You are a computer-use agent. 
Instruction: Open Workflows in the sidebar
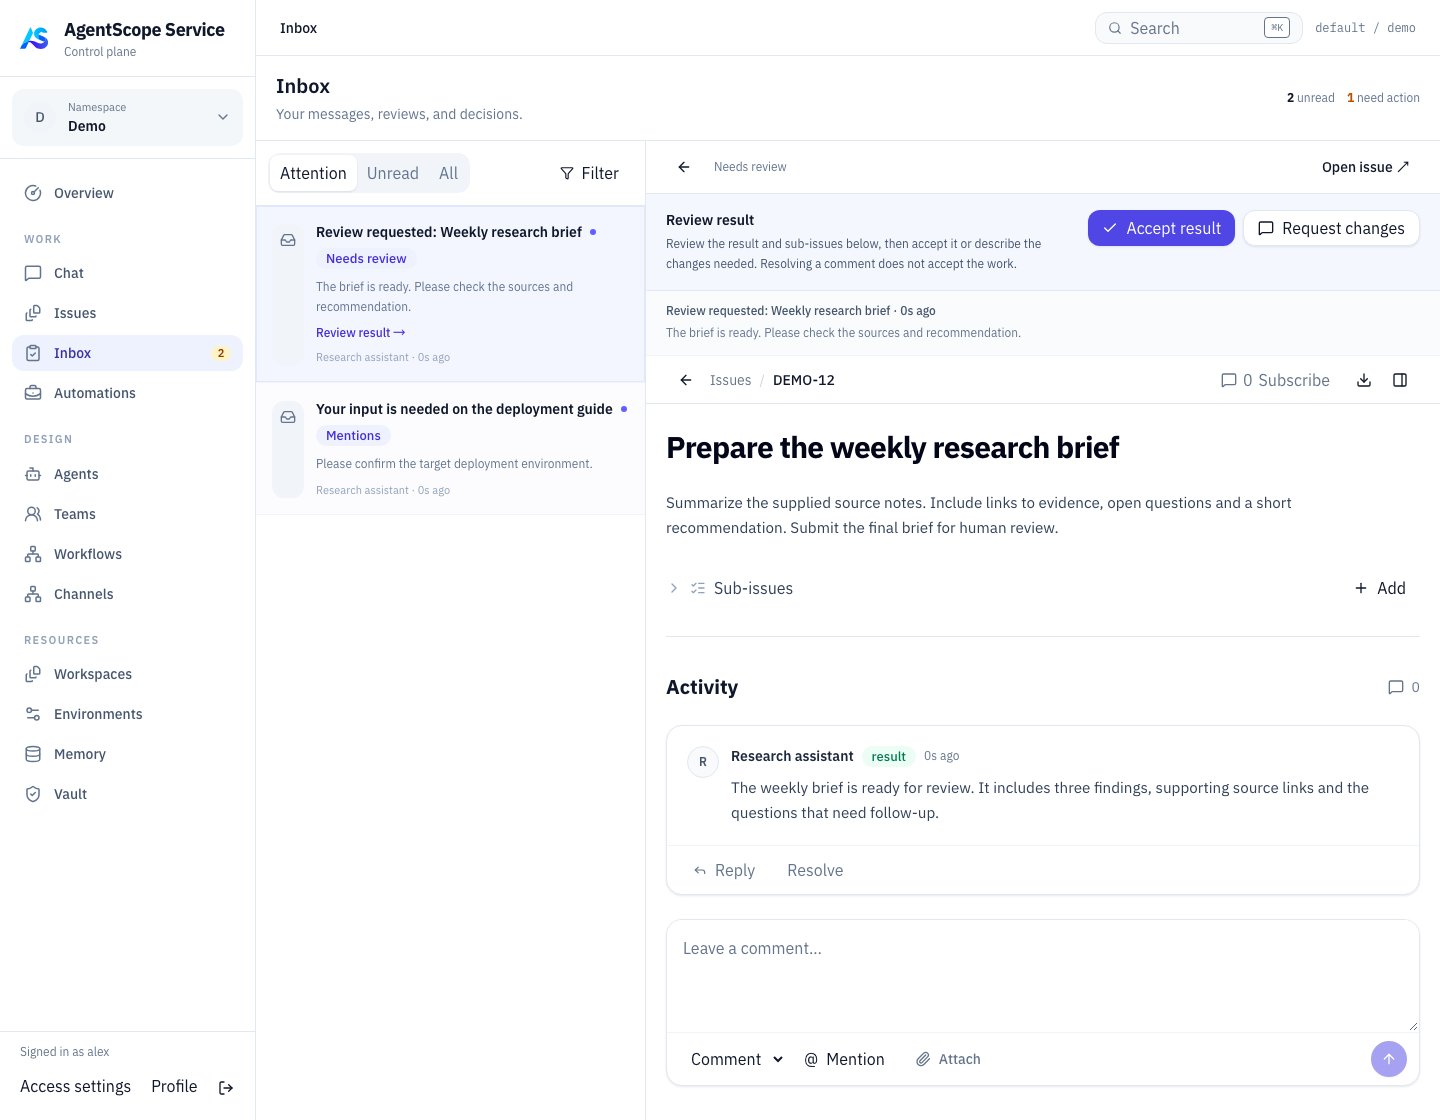127,554
